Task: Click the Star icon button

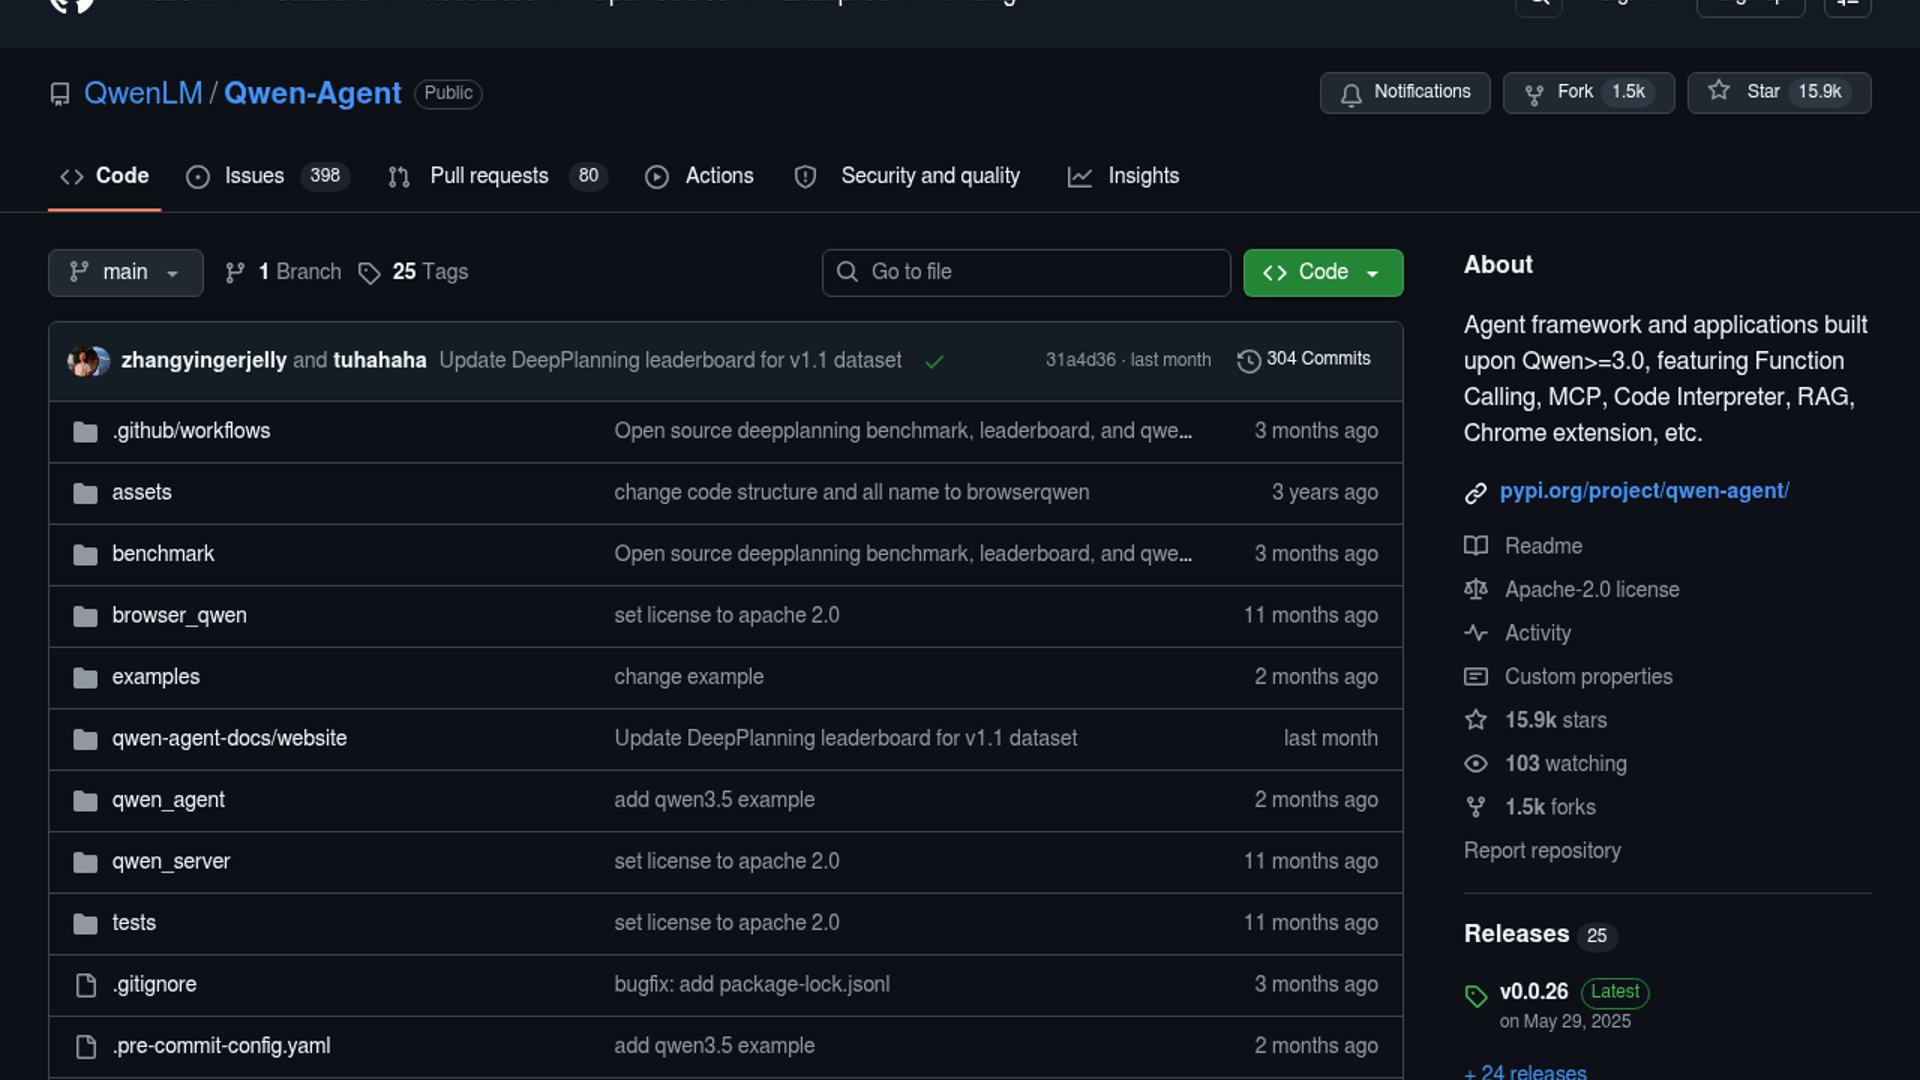Action: 1718,91
